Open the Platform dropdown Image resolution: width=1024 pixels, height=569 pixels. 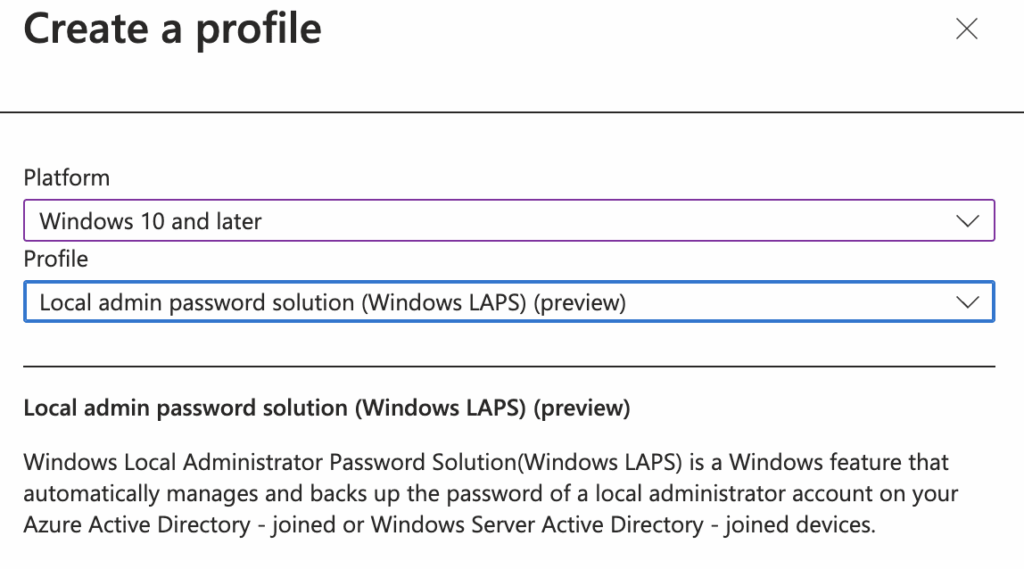click(508, 221)
